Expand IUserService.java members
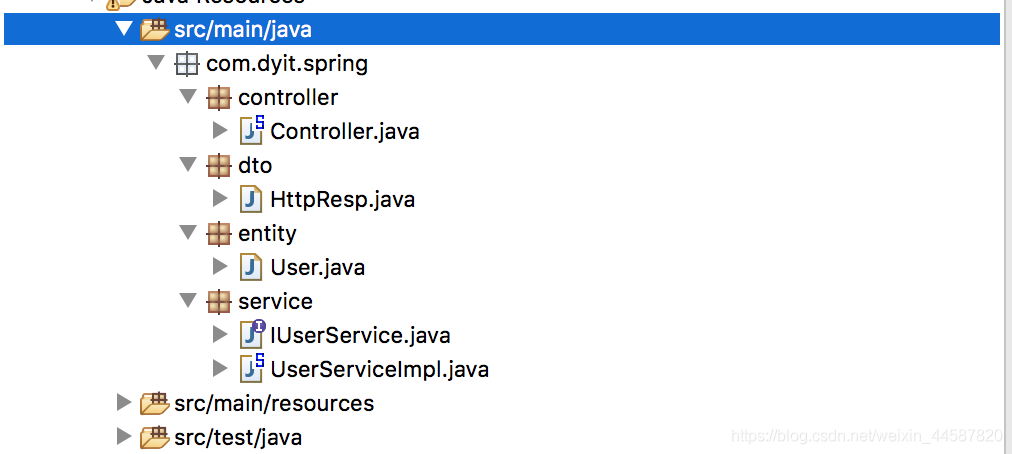The image size is (1012, 454). [220, 335]
